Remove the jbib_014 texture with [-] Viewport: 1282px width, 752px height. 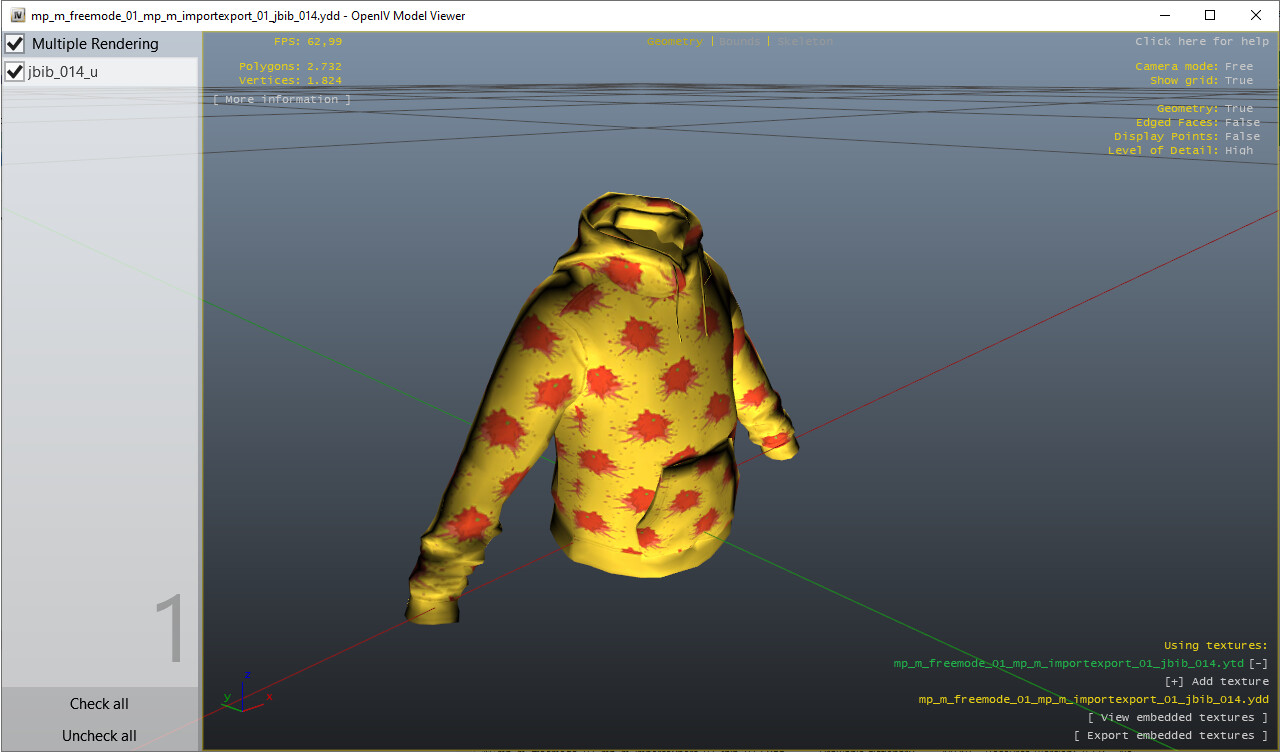click(1258, 663)
